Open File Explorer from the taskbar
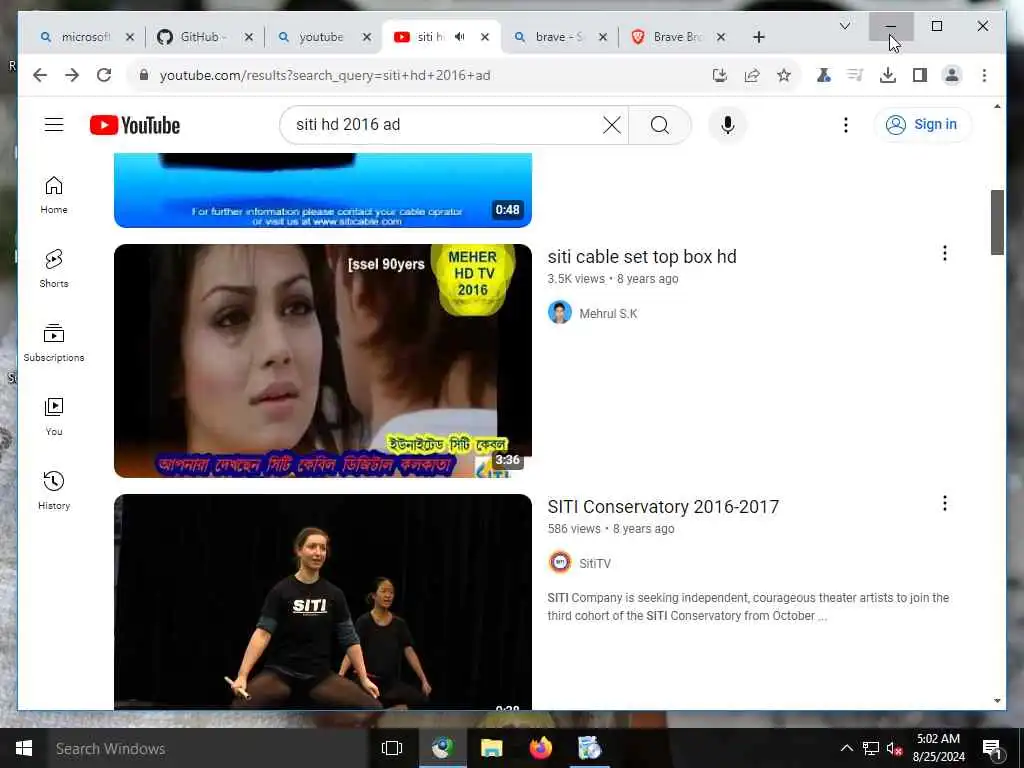This screenshot has height=768, width=1024. coord(491,748)
